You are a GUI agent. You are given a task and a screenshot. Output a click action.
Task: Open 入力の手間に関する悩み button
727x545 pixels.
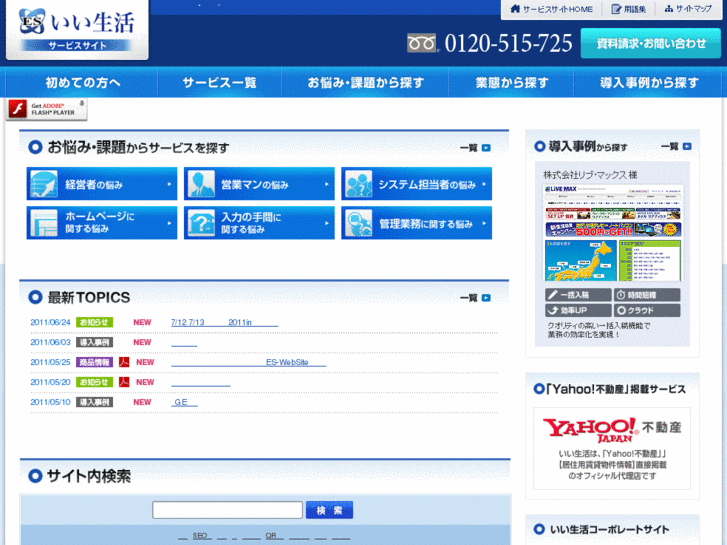[x=259, y=223]
